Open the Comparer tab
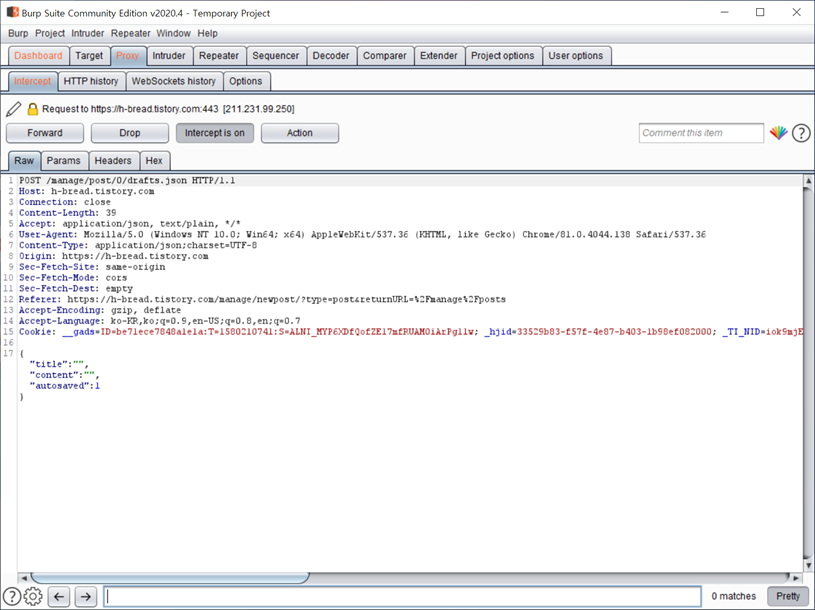The image size is (815, 610). coord(385,56)
